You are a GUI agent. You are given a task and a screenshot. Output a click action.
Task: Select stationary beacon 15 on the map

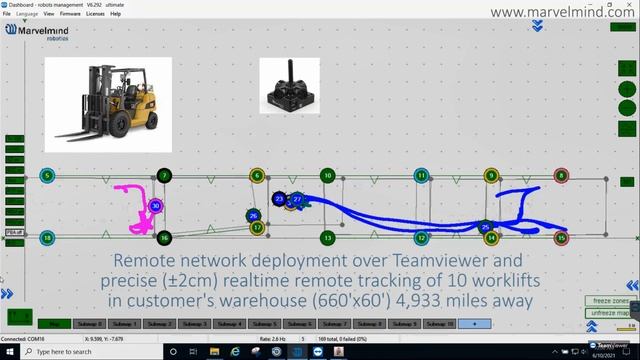click(x=562, y=238)
